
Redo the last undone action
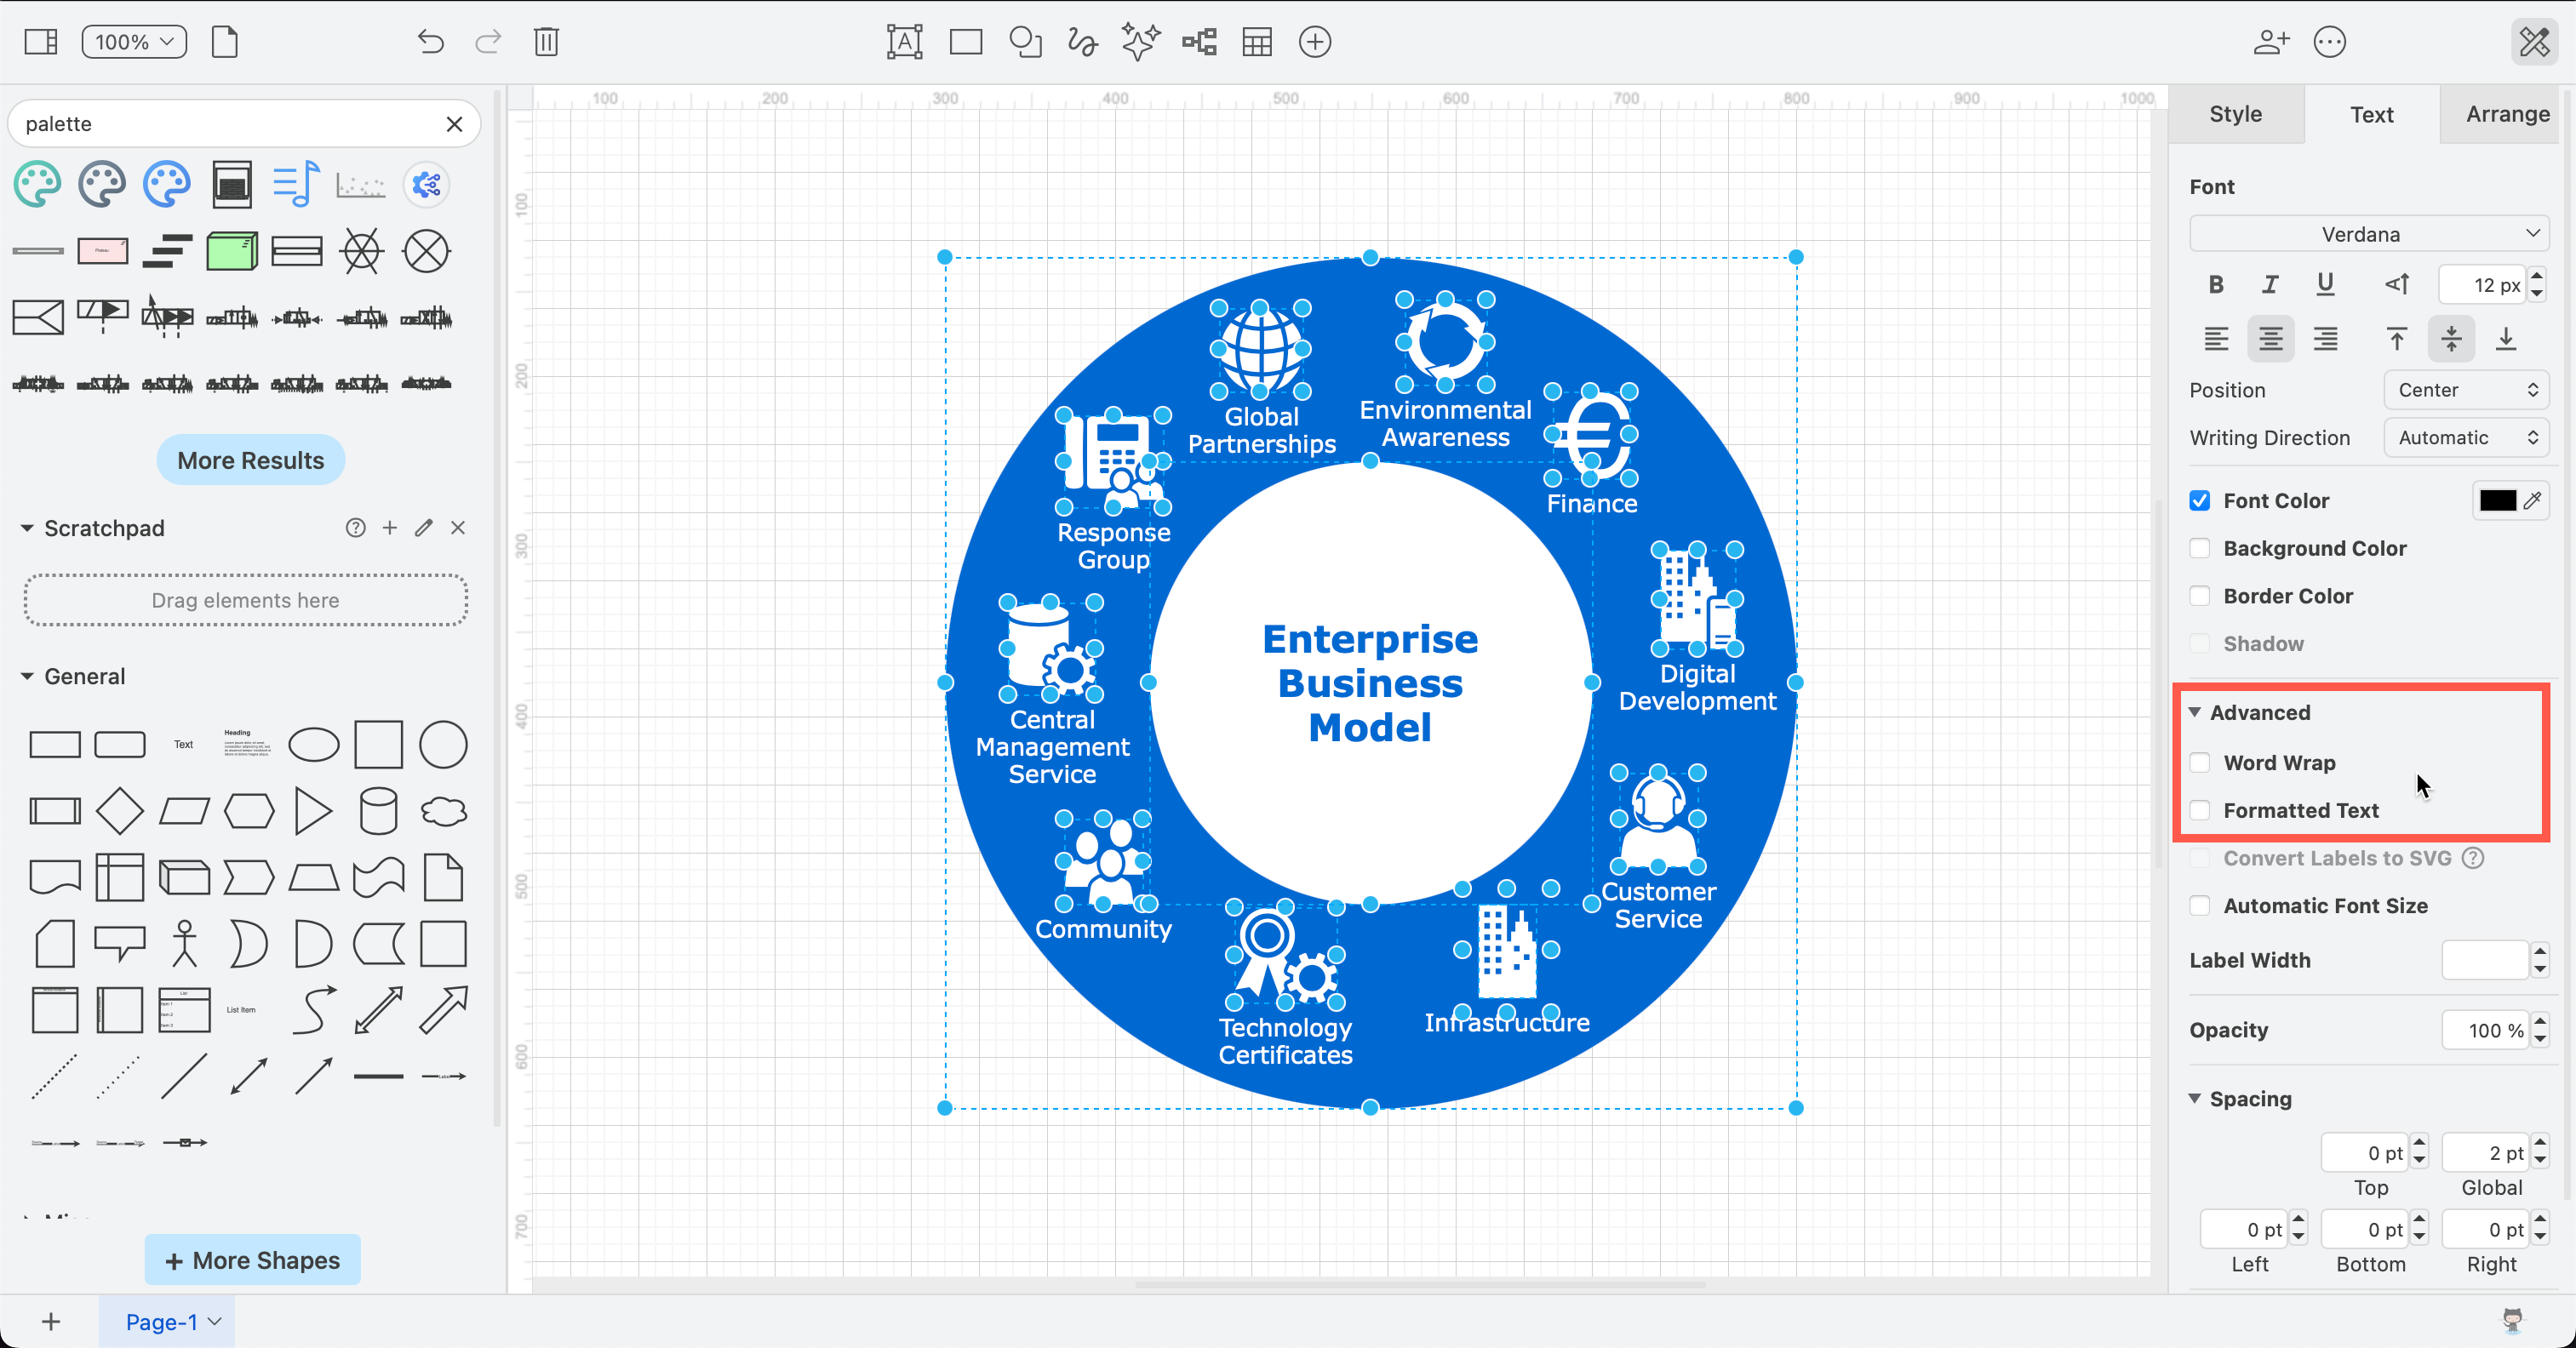coord(488,42)
